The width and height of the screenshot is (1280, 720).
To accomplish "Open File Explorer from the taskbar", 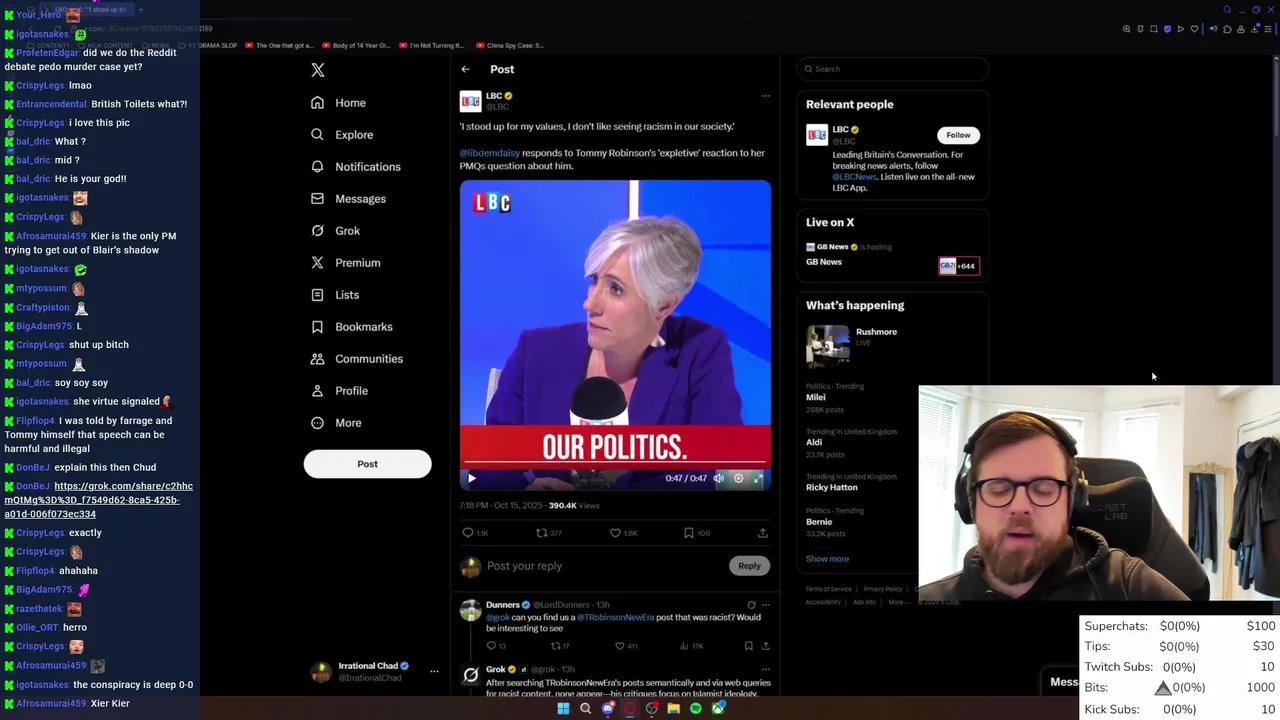I will pos(673,709).
